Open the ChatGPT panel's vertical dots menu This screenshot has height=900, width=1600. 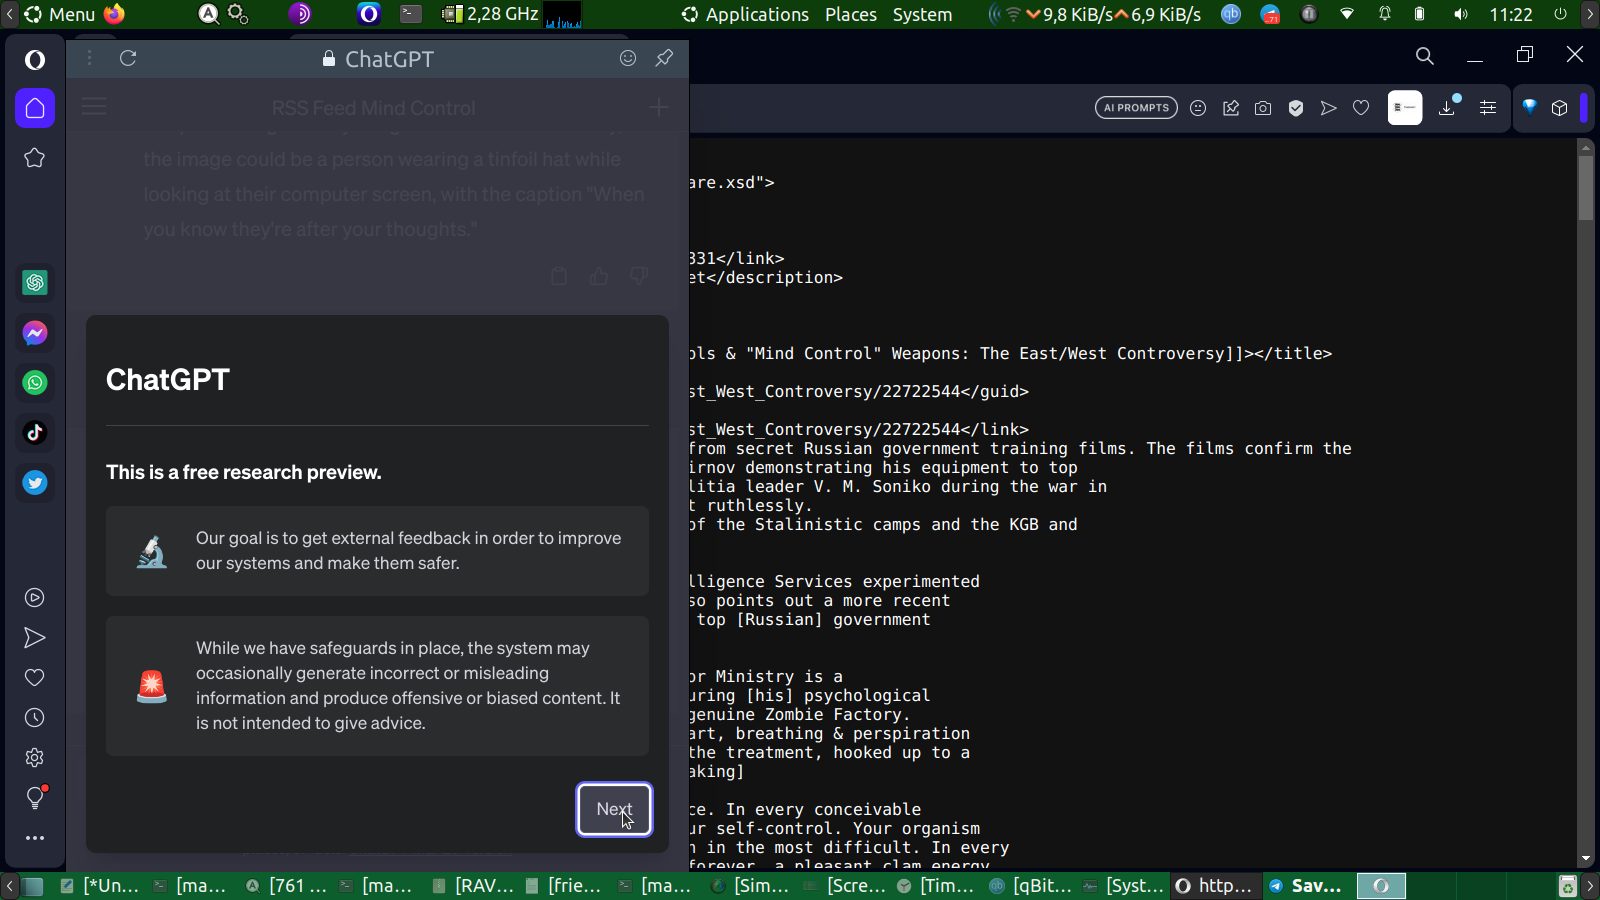coord(89,58)
